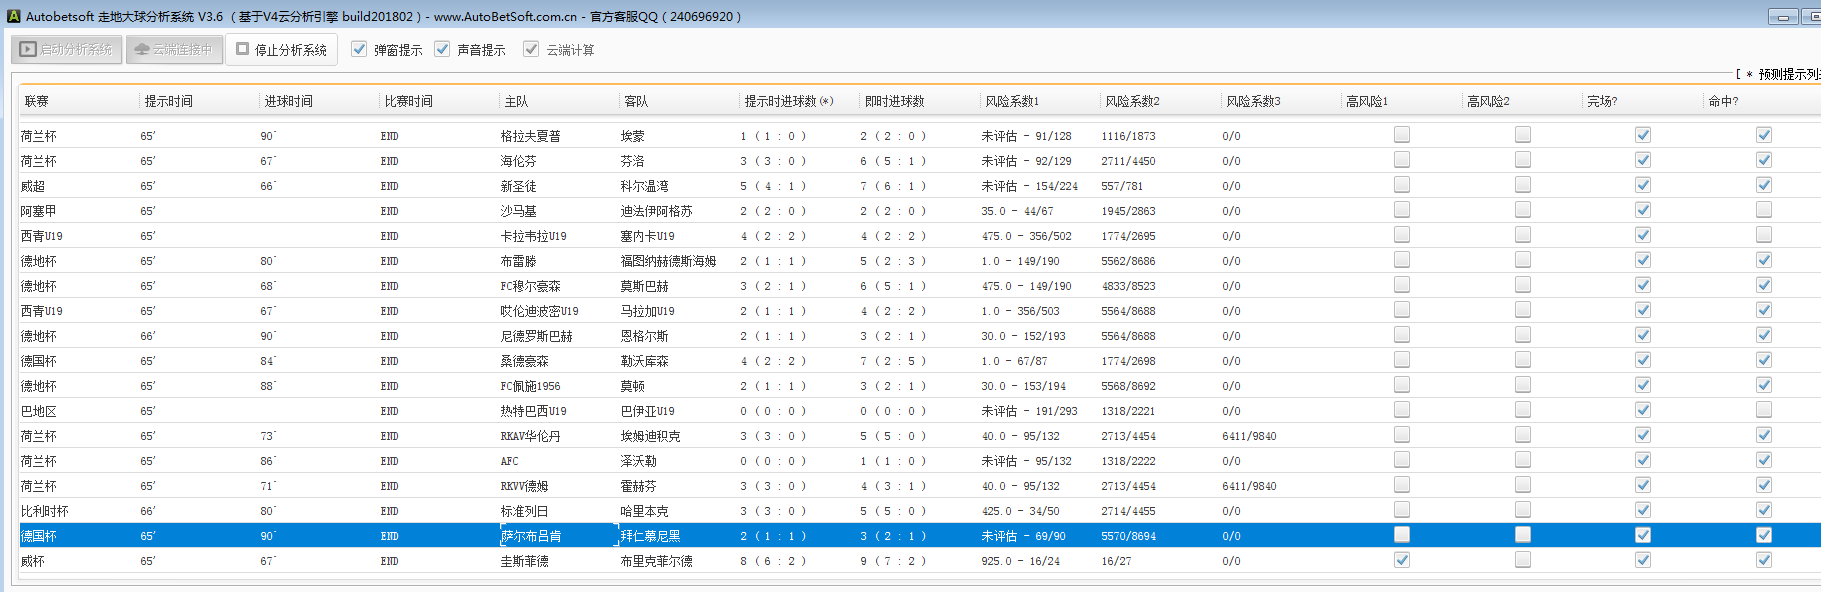
Task: Toggle the 云端计算 checkbox
Action: coord(531,49)
